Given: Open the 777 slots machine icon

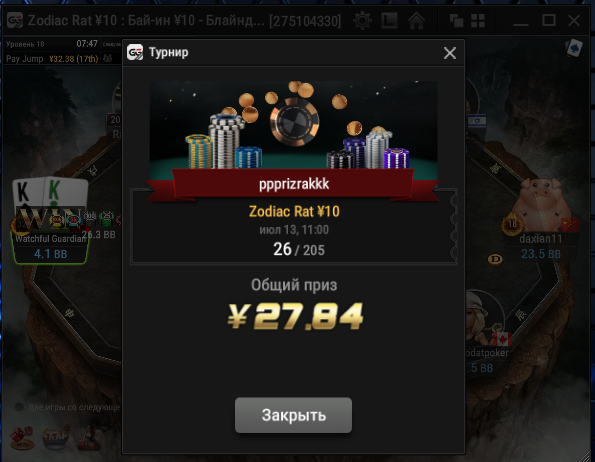Looking at the screenshot, I should [56, 438].
